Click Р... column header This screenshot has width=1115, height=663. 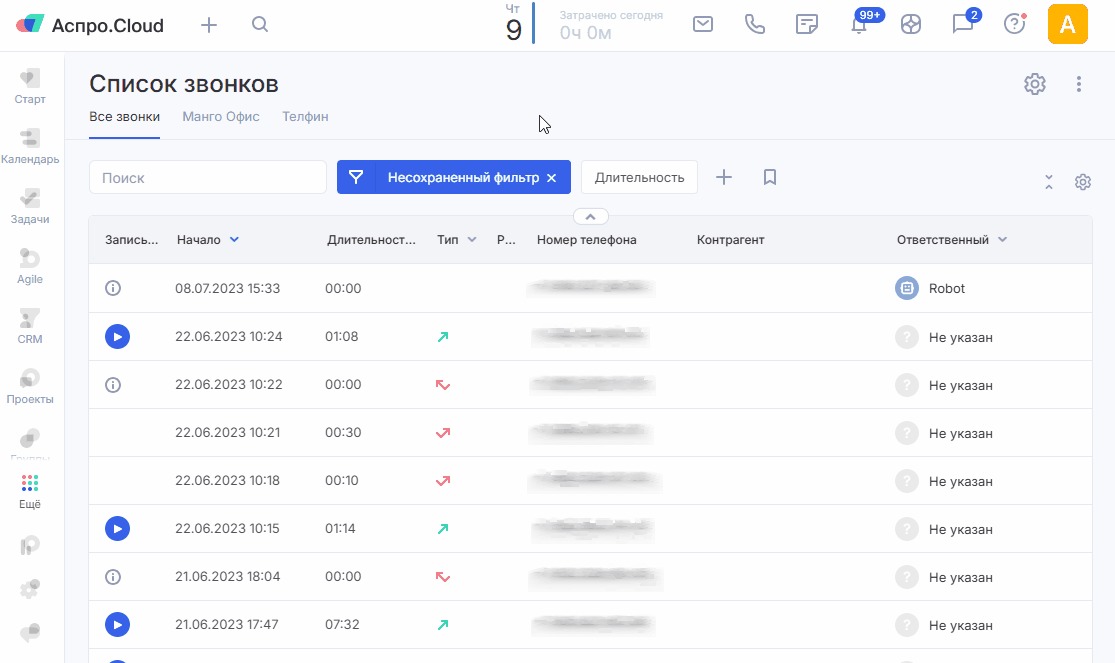(x=506, y=240)
